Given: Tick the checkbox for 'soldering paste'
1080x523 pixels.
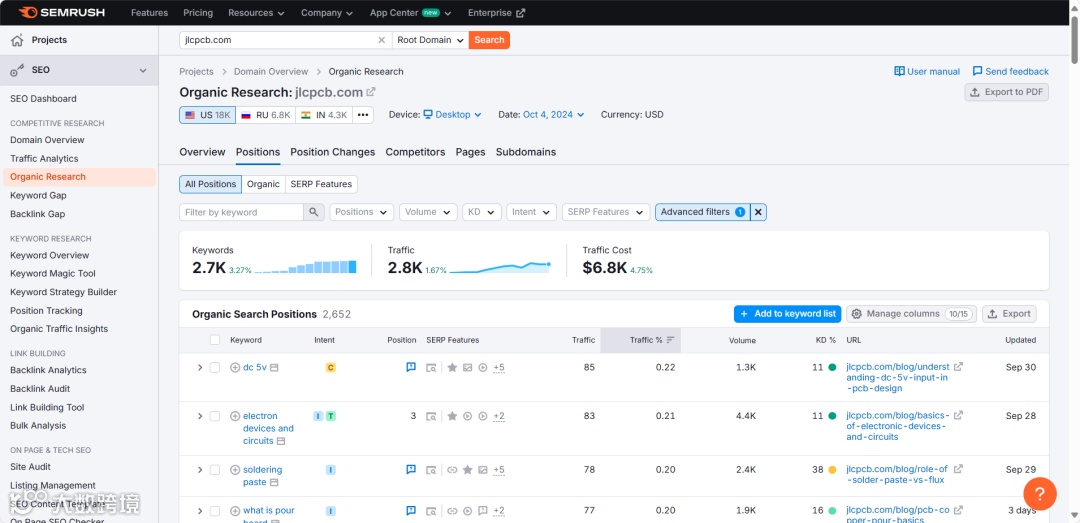Looking at the screenshot, I should (x=215, y=470).
